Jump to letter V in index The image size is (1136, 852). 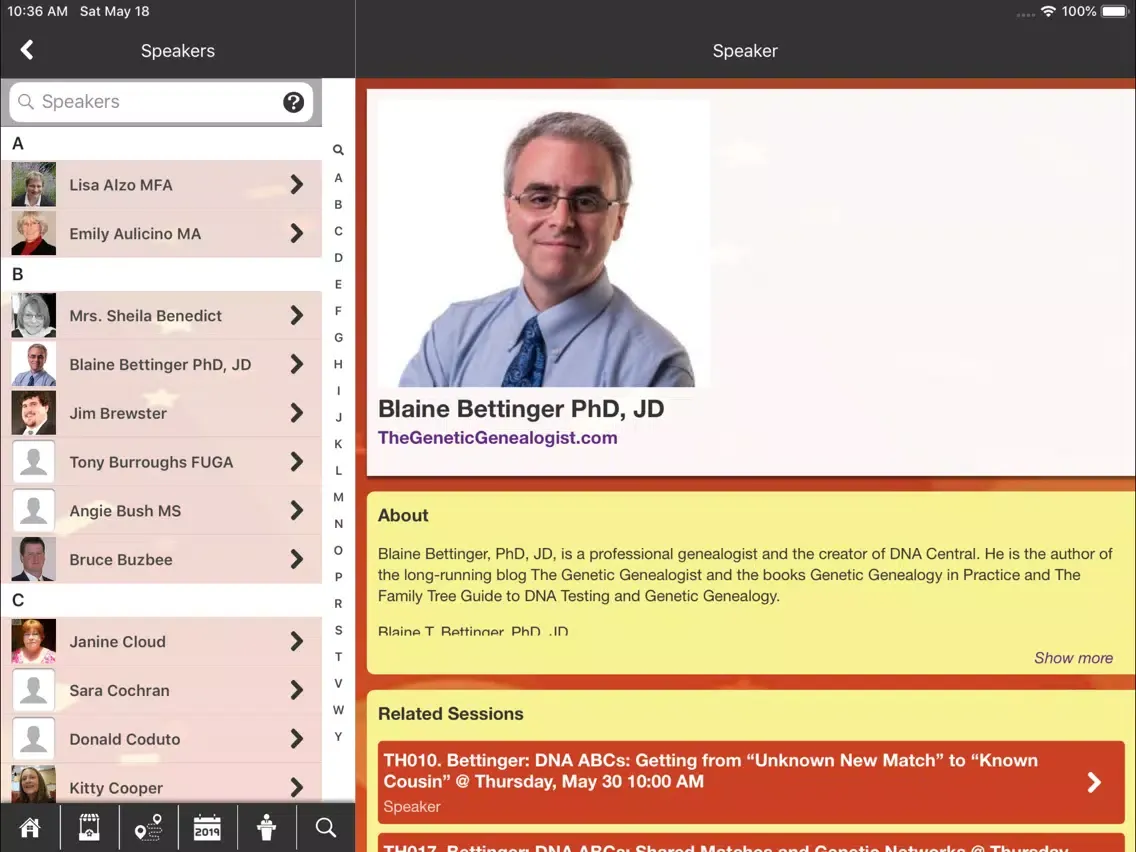coord(338,683)
